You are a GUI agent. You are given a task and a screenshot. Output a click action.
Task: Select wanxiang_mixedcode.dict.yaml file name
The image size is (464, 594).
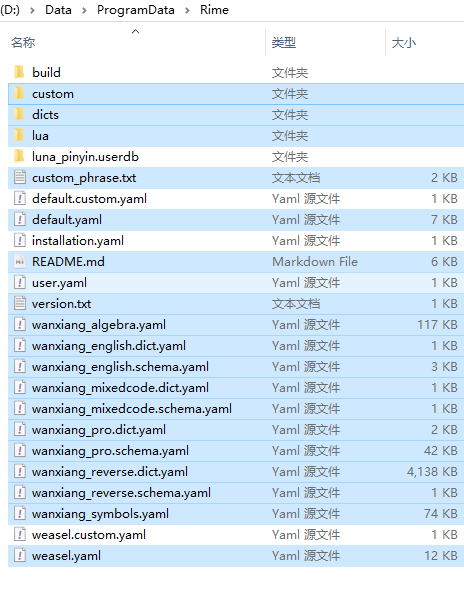click(120, 388)
